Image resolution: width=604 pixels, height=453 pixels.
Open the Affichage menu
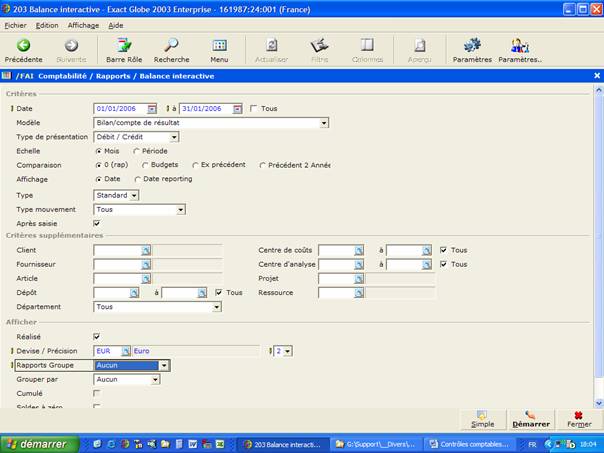(x=82, y=24)
